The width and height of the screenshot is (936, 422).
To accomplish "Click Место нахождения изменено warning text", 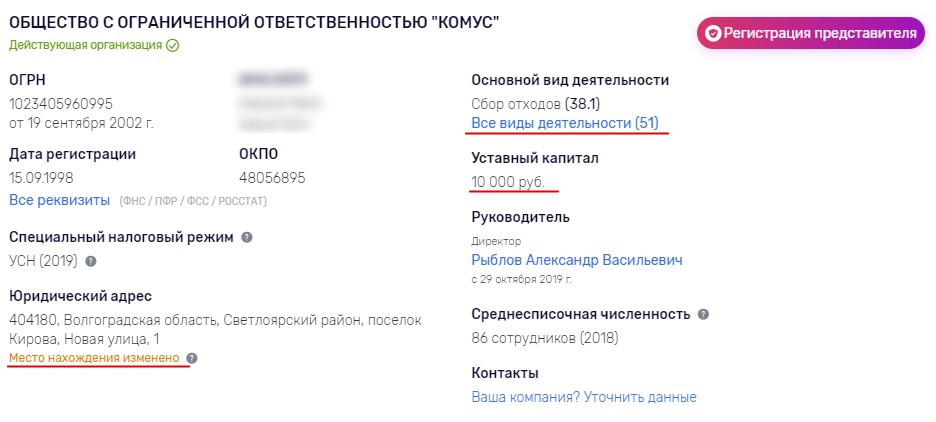I will [x=94, y=358].
